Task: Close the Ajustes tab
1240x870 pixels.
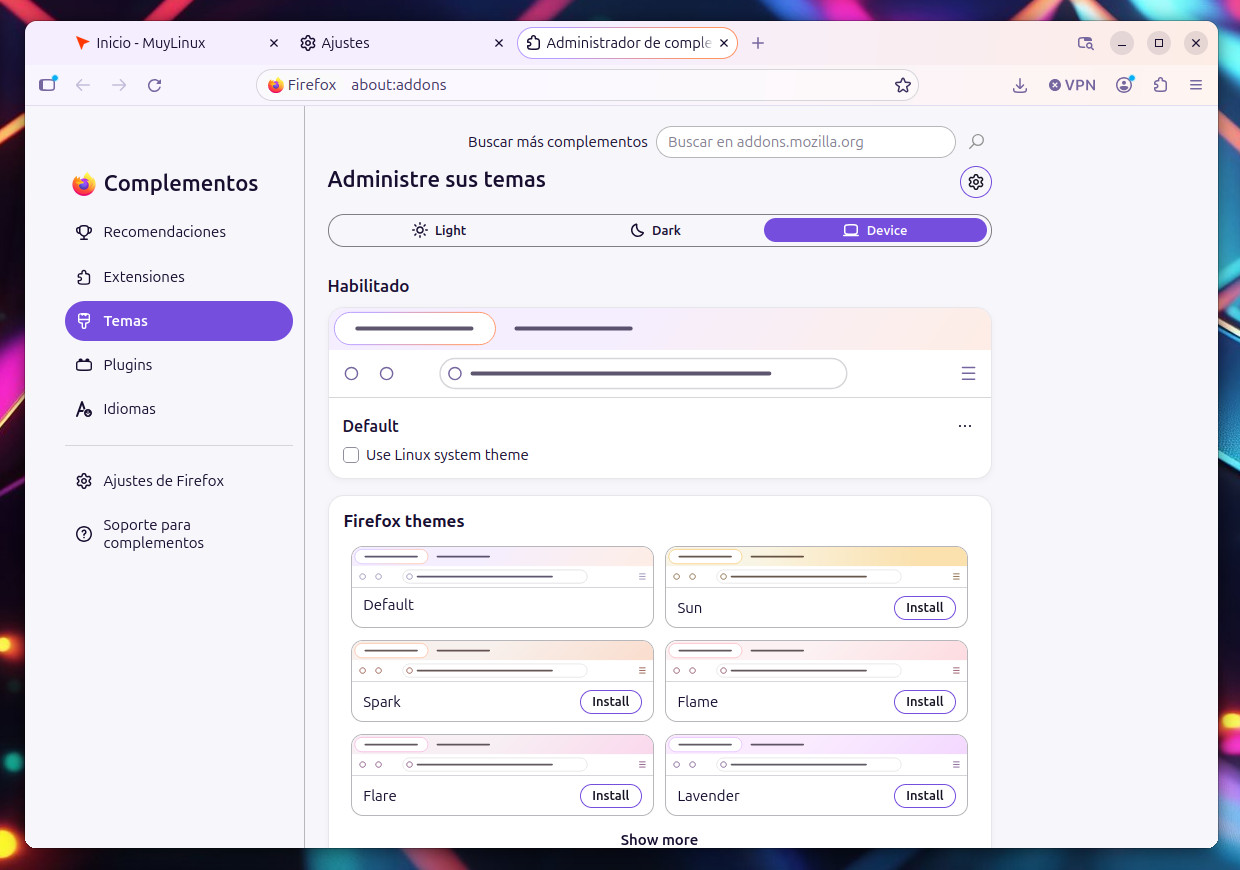Action: pos(499,43)
